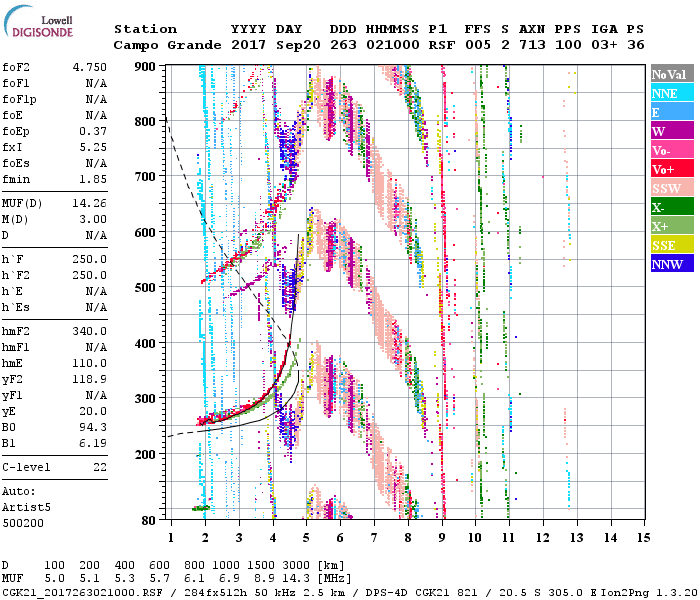Select the C-level value 22

[100, 467]
